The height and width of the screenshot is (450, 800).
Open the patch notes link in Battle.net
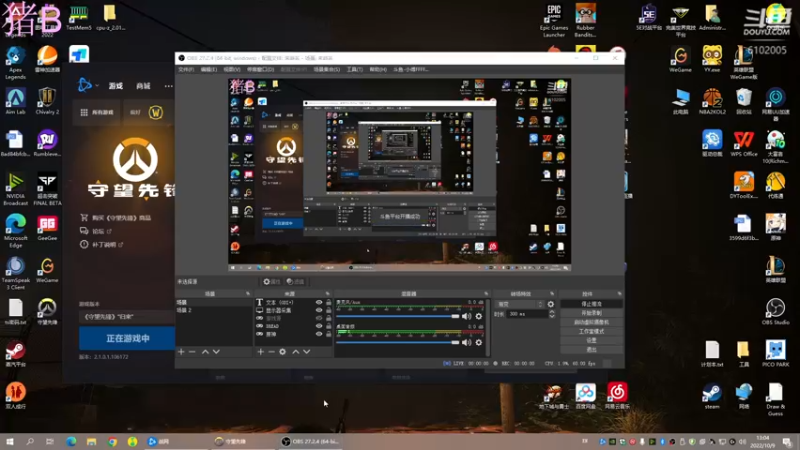click(102, 245)
